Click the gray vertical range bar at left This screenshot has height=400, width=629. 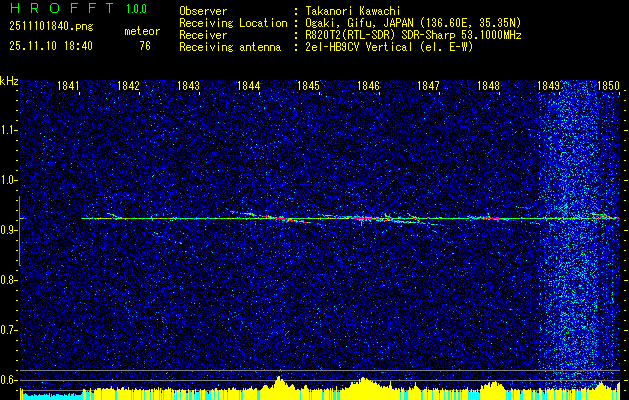pos(19,231)
